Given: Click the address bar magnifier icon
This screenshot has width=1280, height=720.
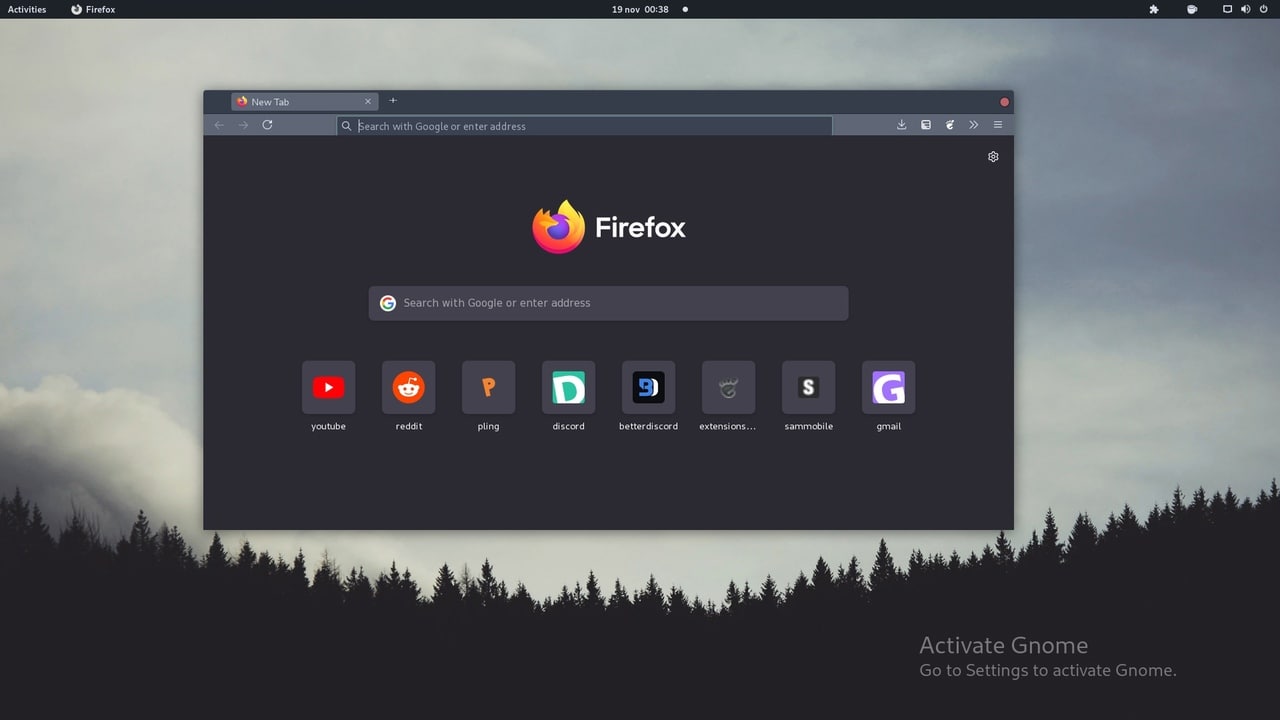Looking at the screenshot, I should pos(347,126).
